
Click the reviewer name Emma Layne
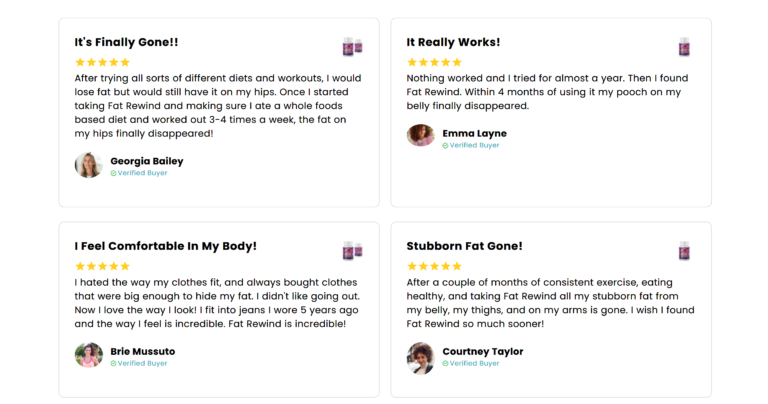(x=475, y=133)
